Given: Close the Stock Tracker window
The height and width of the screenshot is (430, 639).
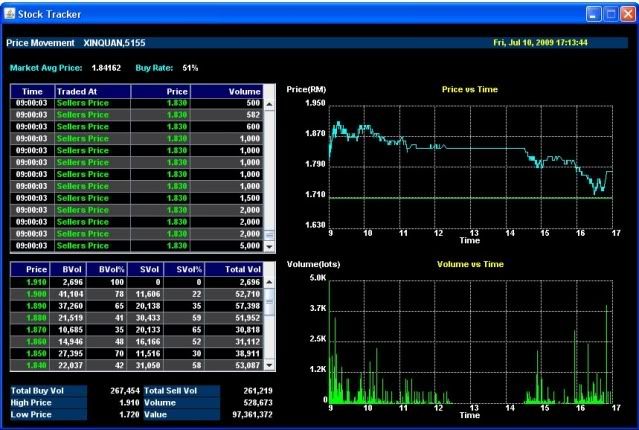Looking at the screenshot, I should coord(627,15).
